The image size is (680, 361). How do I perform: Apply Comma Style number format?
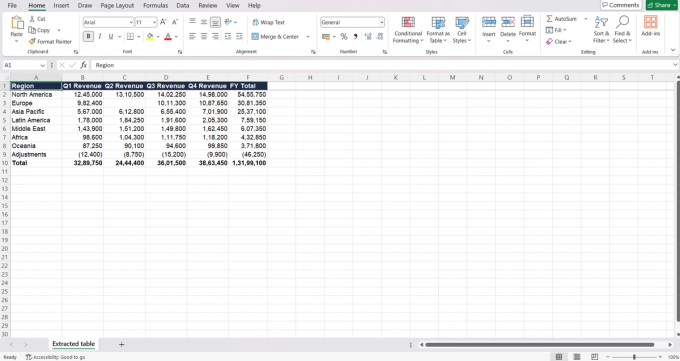point(355,36)
